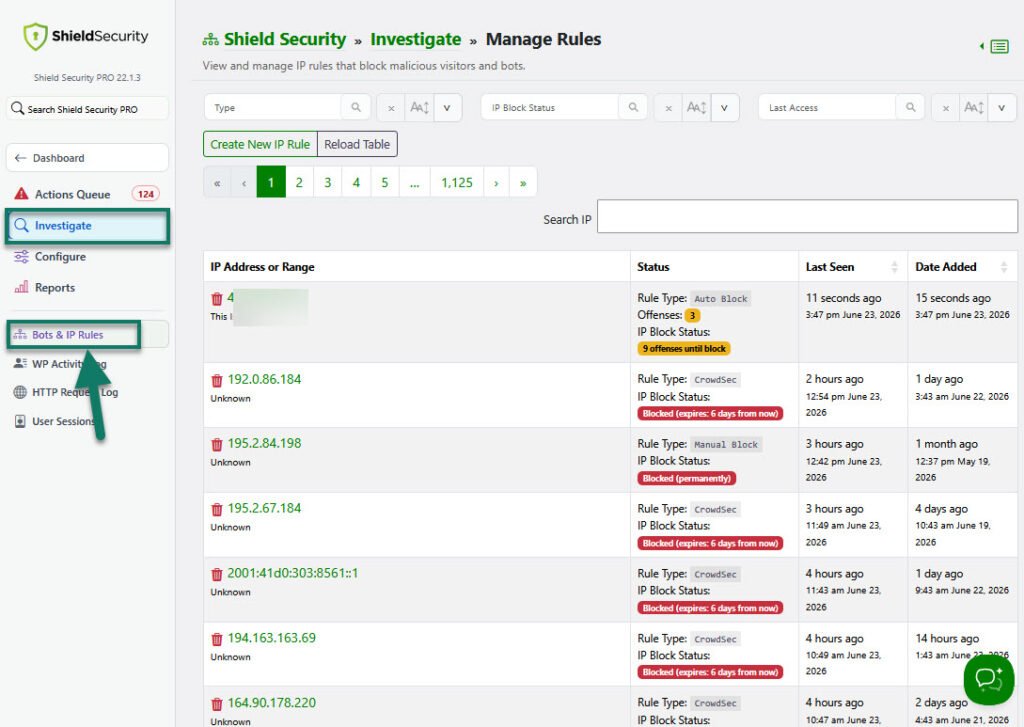1024x727 pixels.
Task: Open IP address 195.2.84.198 details
Action: click(x=264, y=444)
